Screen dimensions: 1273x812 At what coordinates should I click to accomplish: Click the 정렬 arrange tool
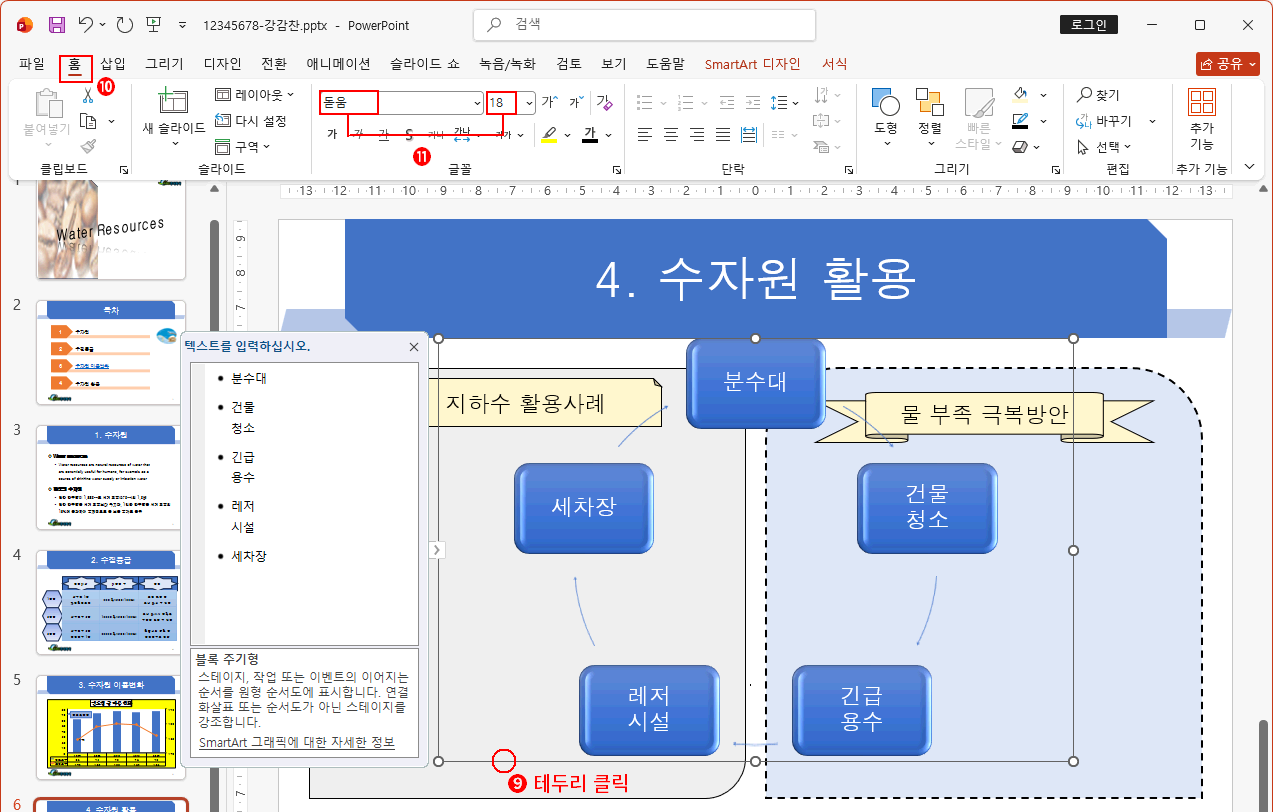pyautogui.click(x=930, y=110)
